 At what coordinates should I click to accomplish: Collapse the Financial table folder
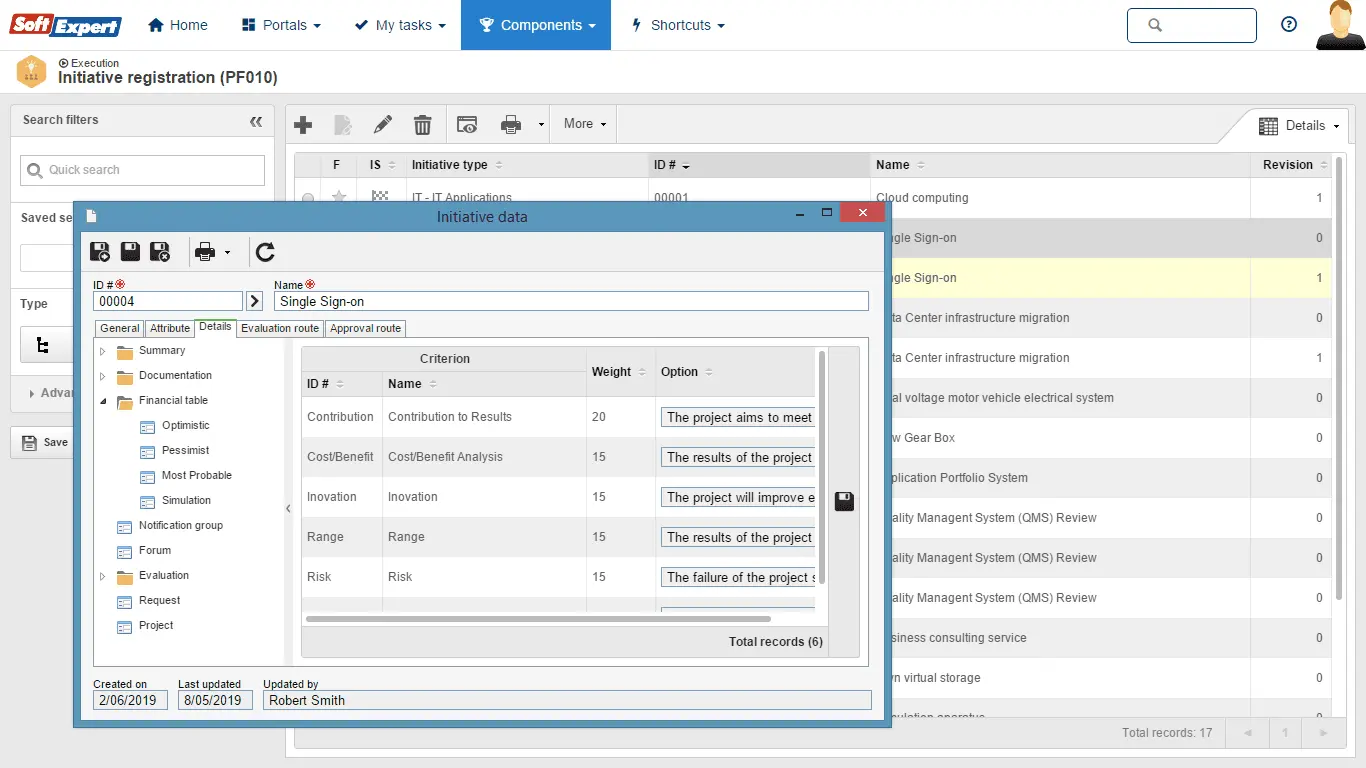pyautogui.click(x=103, y=401)
